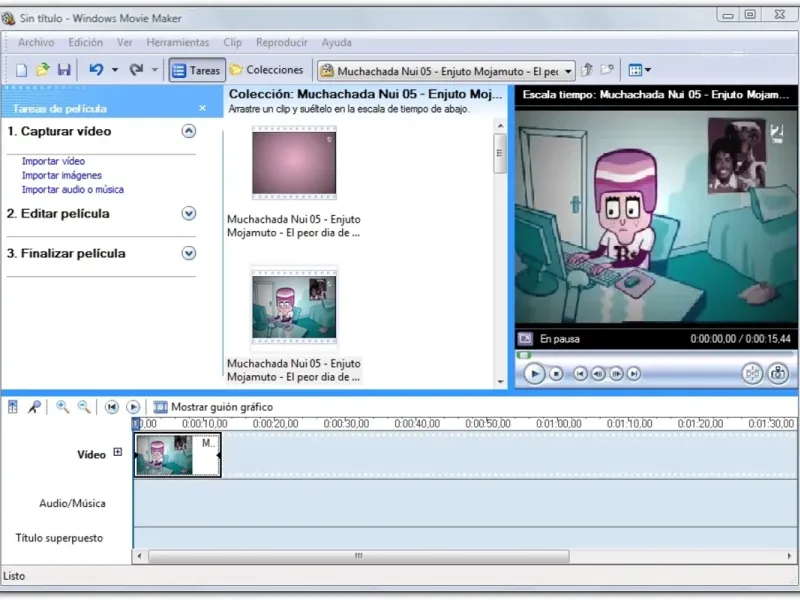Viewport: 800px width, 600px height.
Task: Open the narrate timeline microphone tool
Action: (34, 407)
